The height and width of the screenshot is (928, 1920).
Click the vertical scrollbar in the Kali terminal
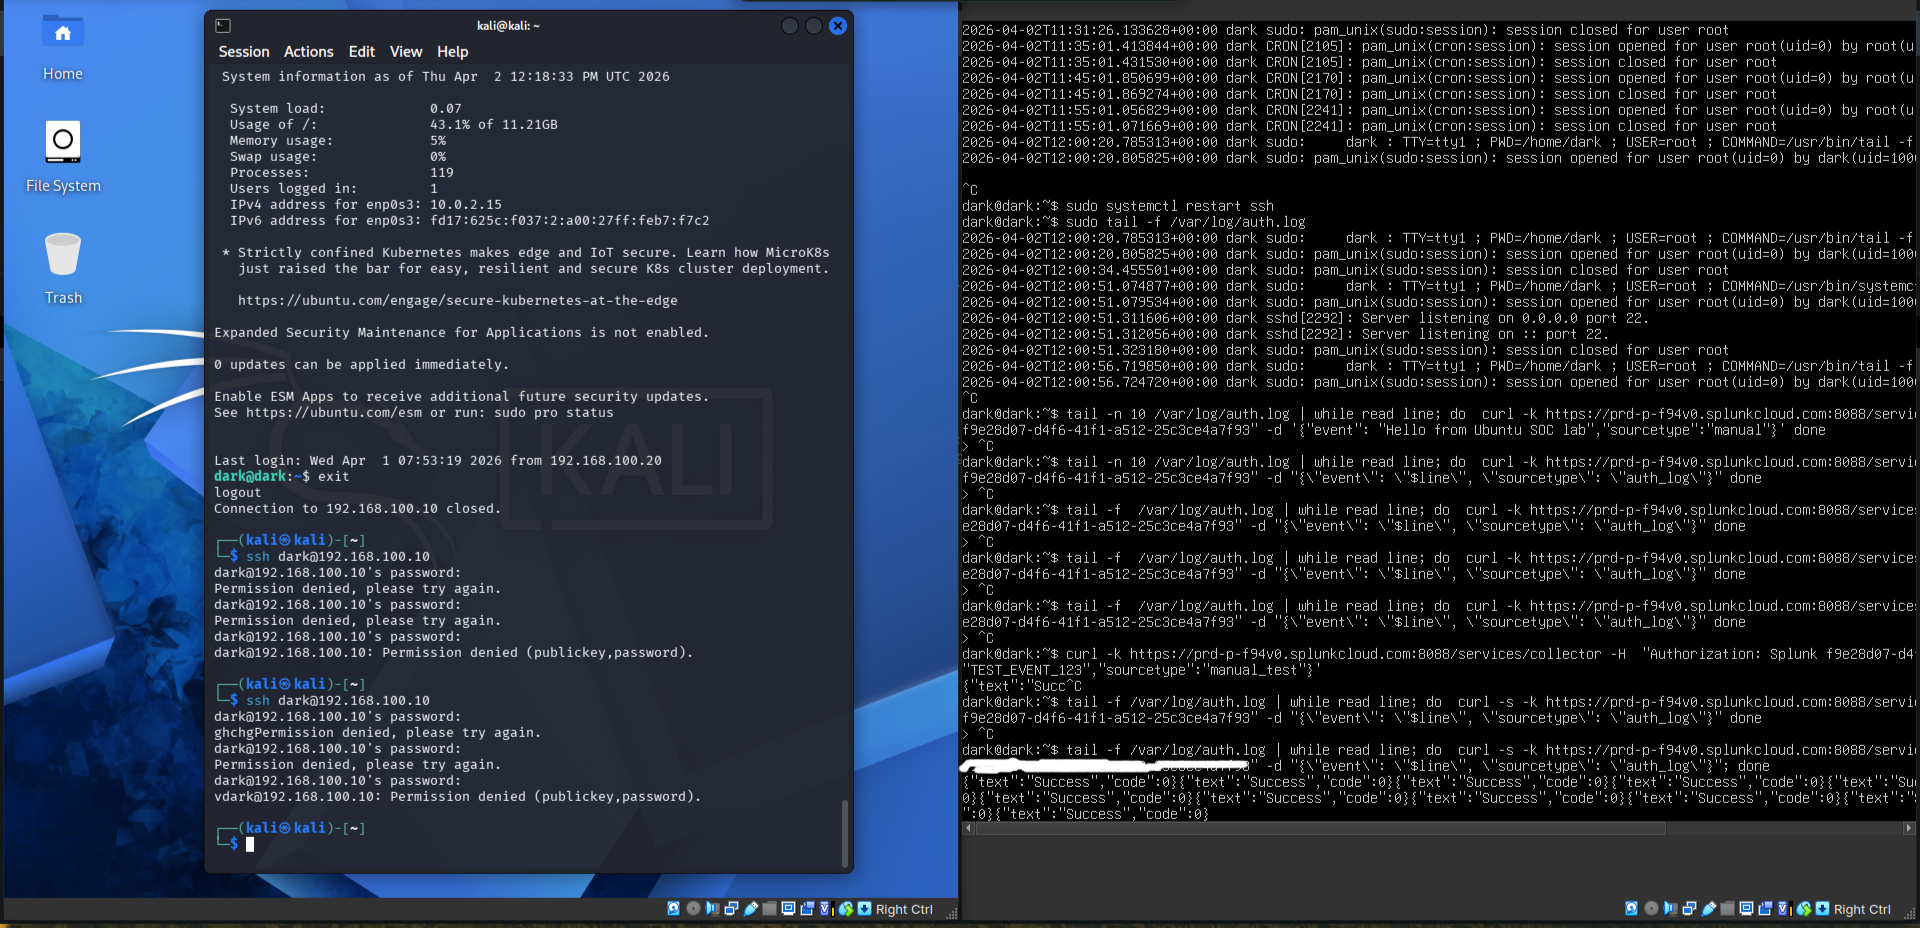coord(845,832)
